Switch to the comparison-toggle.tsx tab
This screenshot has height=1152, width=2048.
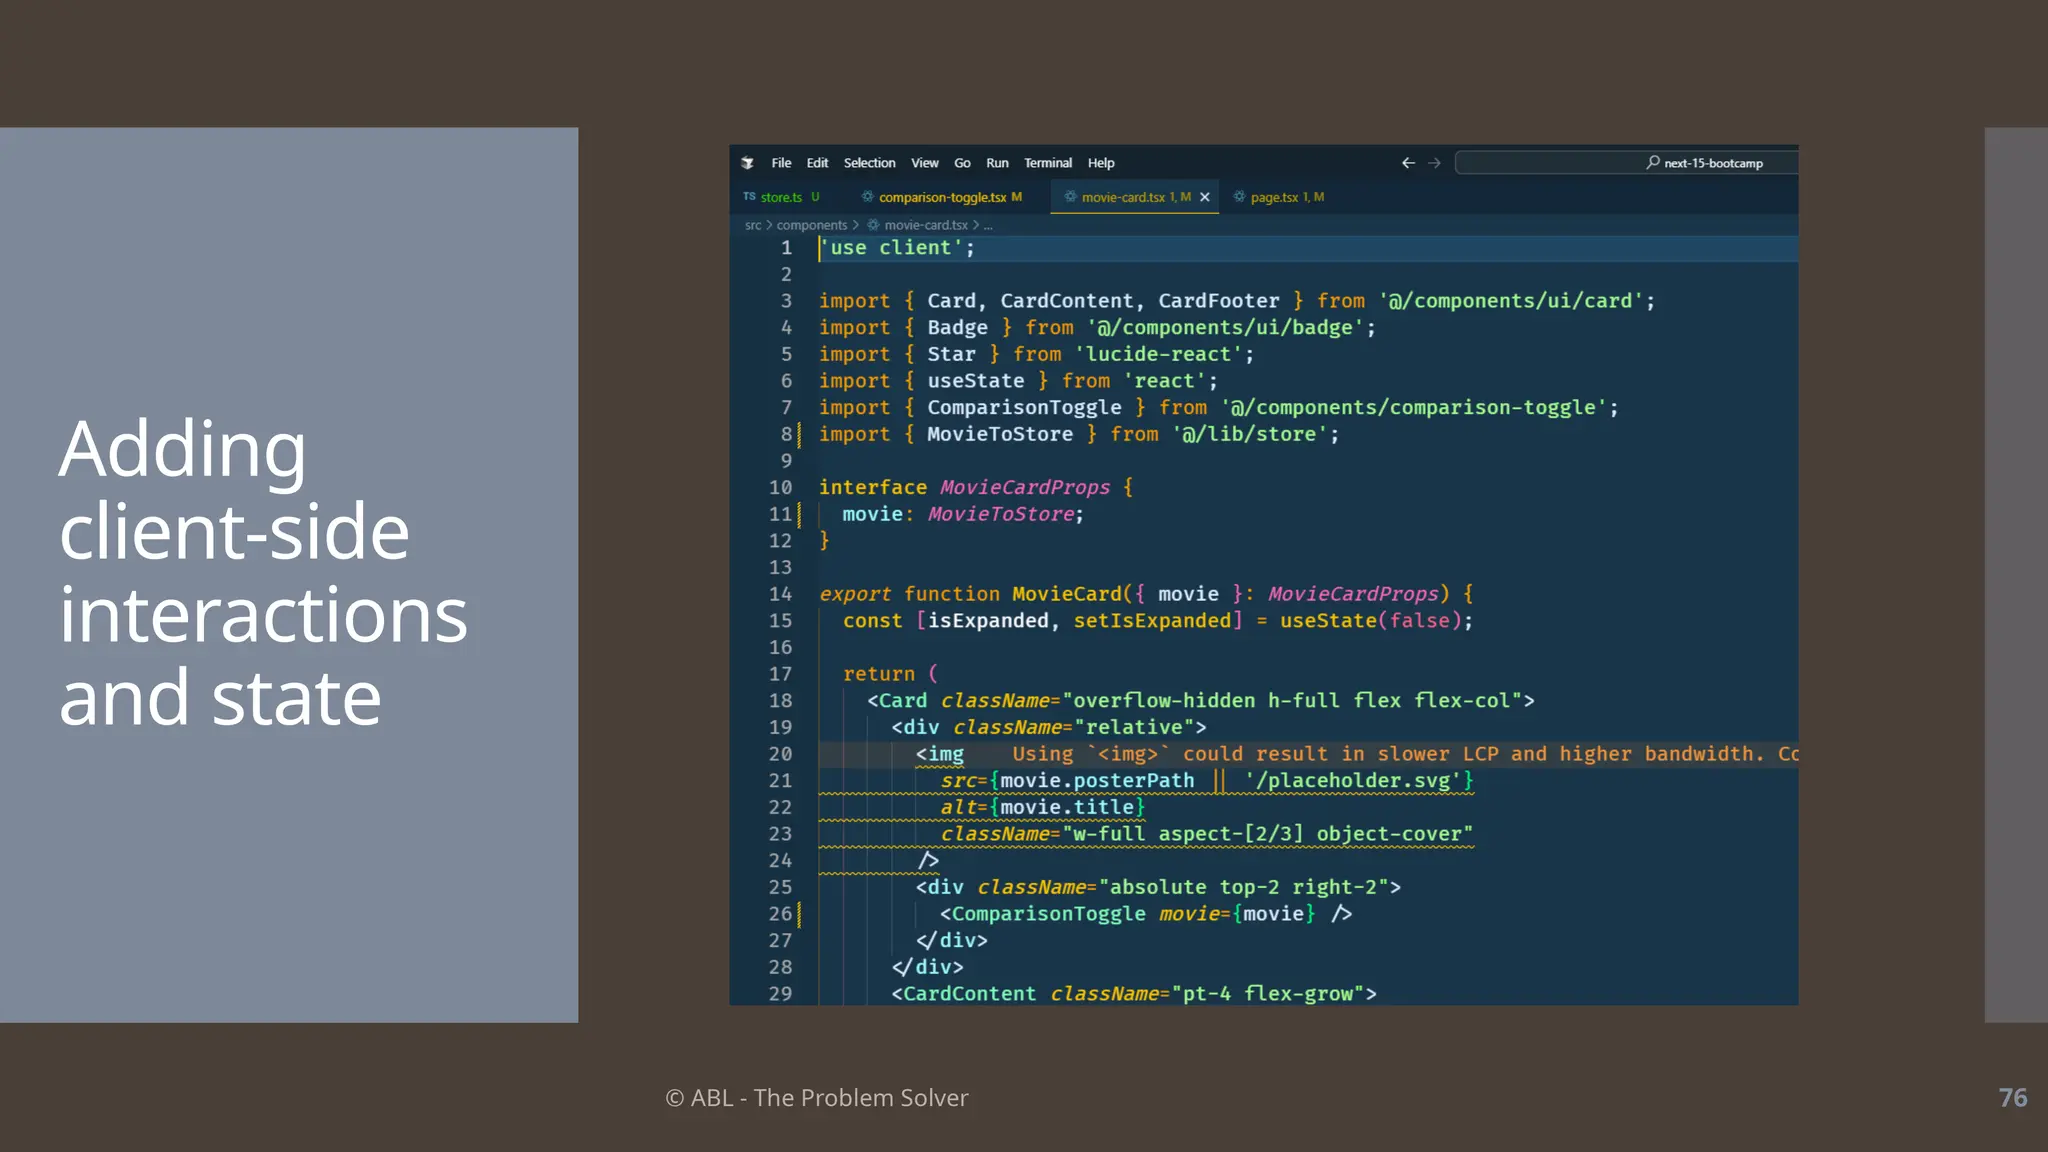942,197
